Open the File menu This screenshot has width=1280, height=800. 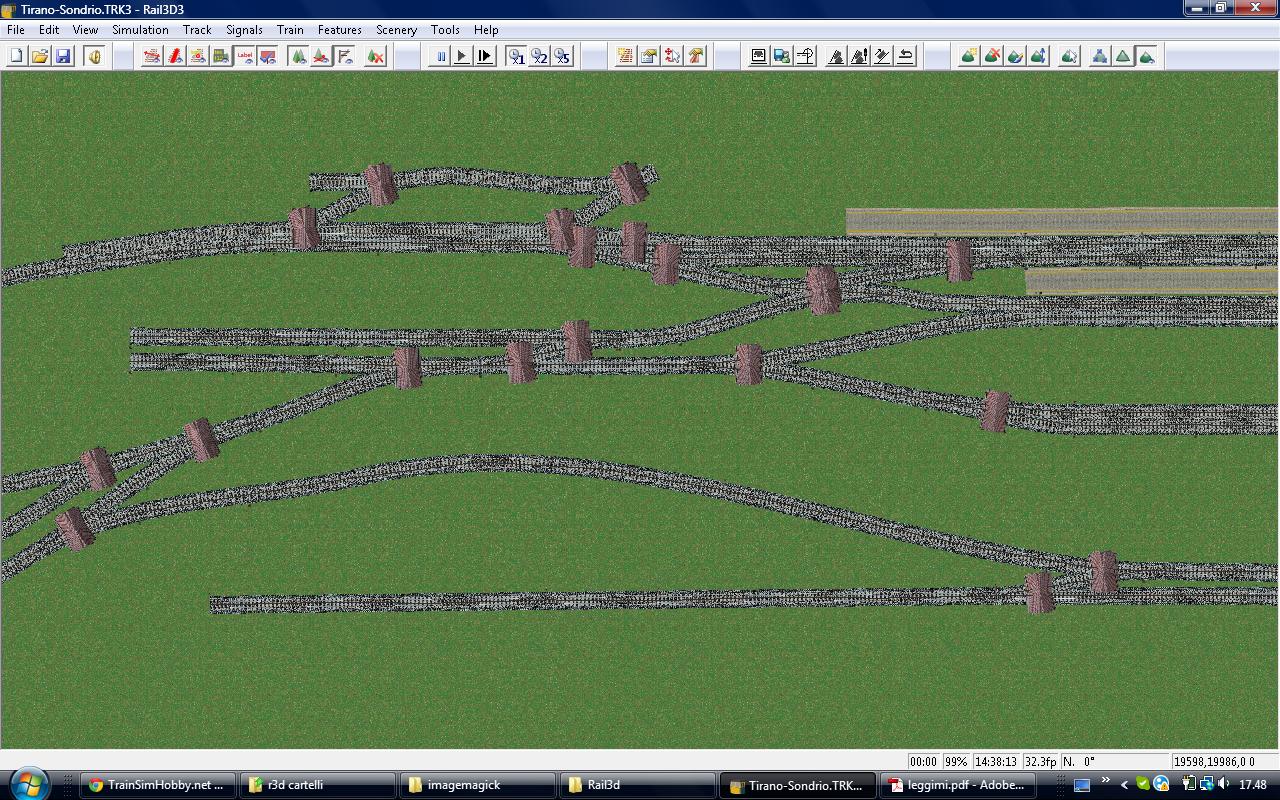(16, 30)
